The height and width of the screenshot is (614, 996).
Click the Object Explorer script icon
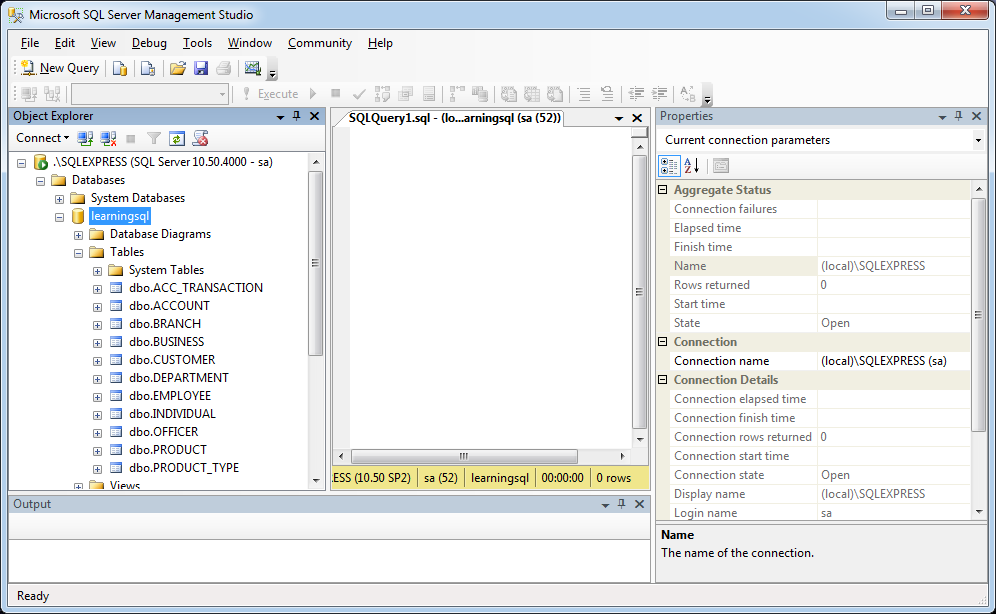(201, 138)
